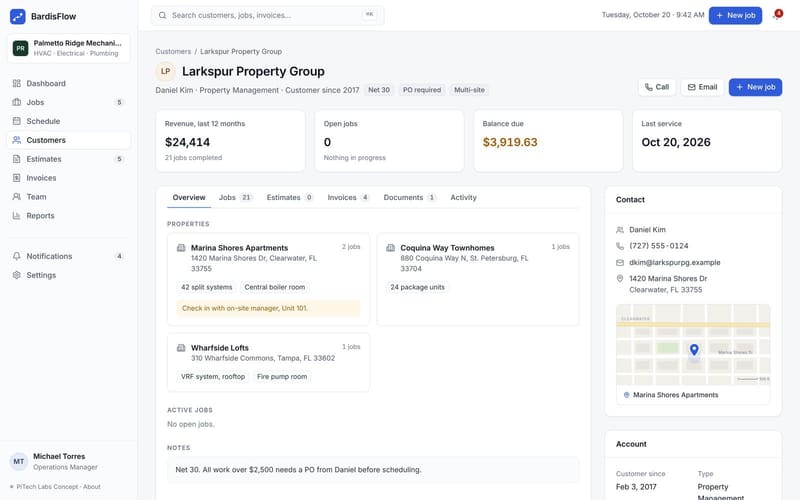
Task: Click the revenue amount $24,414
Action: (187, 142)
